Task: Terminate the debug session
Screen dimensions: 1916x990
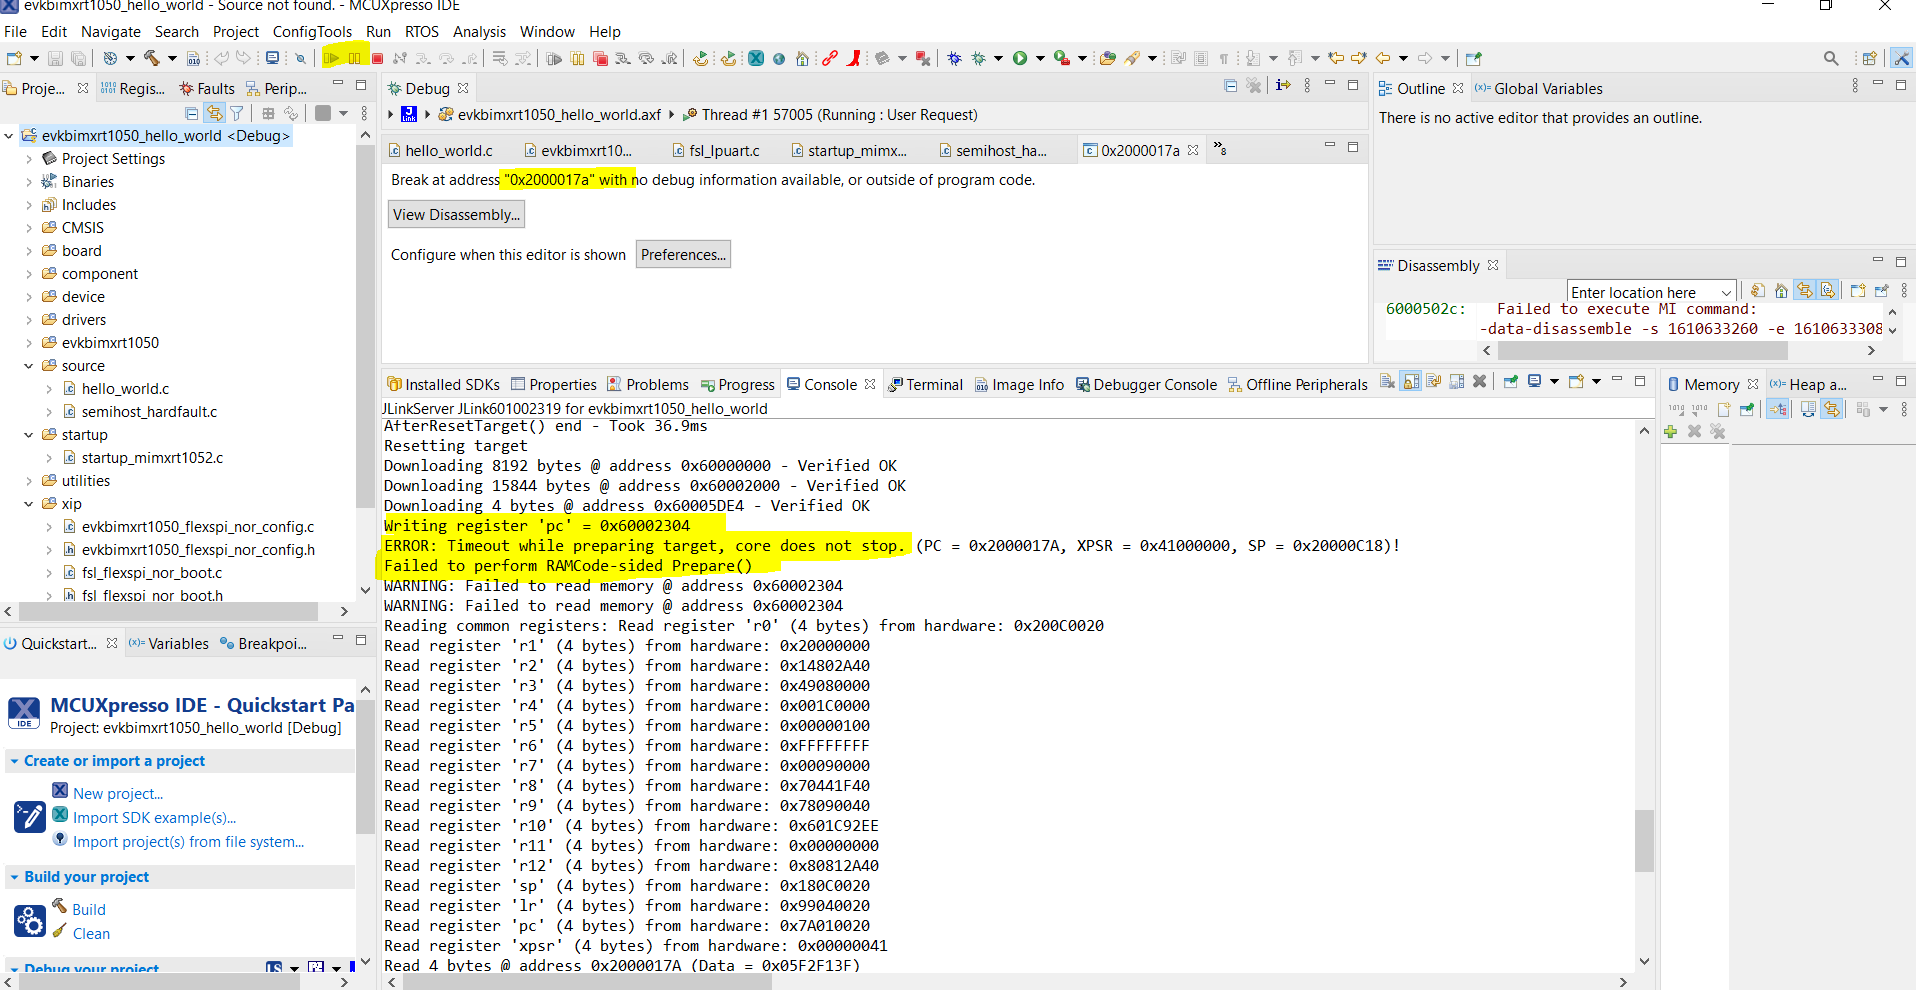Action: 378,58
